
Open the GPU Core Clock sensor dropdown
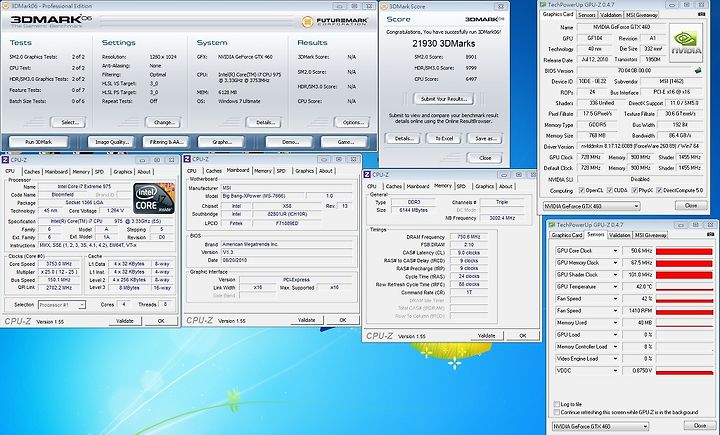pyautogui.click(x=615, y=251)
